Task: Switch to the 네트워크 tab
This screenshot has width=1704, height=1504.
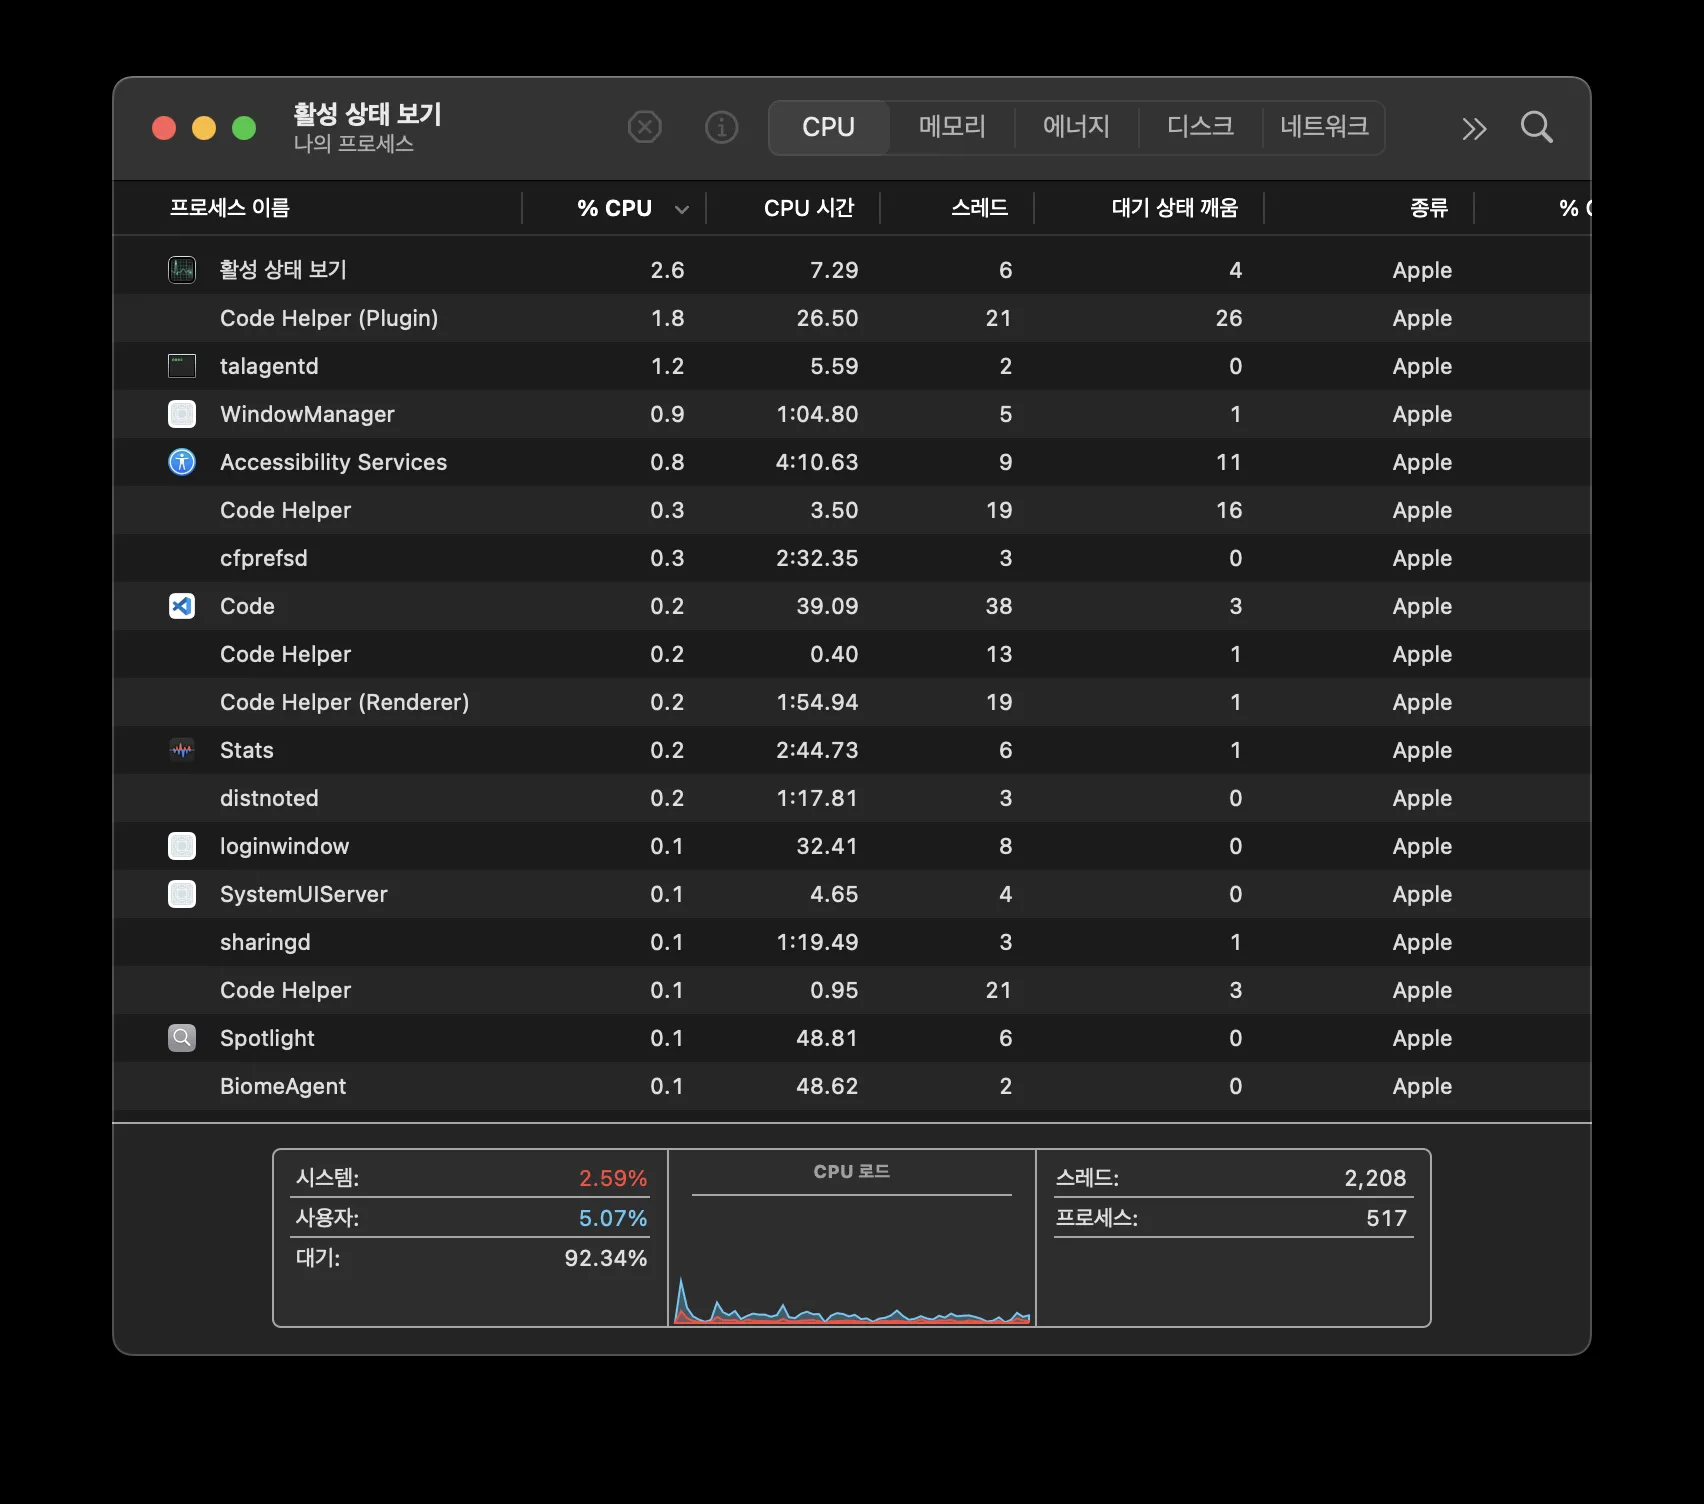Action: click(x=1324, y=128)
